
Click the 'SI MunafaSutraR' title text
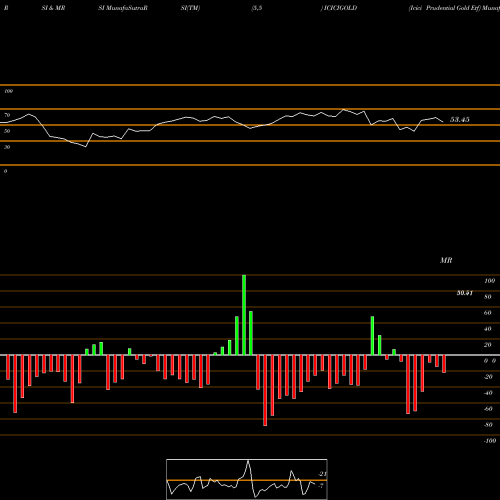123,8
